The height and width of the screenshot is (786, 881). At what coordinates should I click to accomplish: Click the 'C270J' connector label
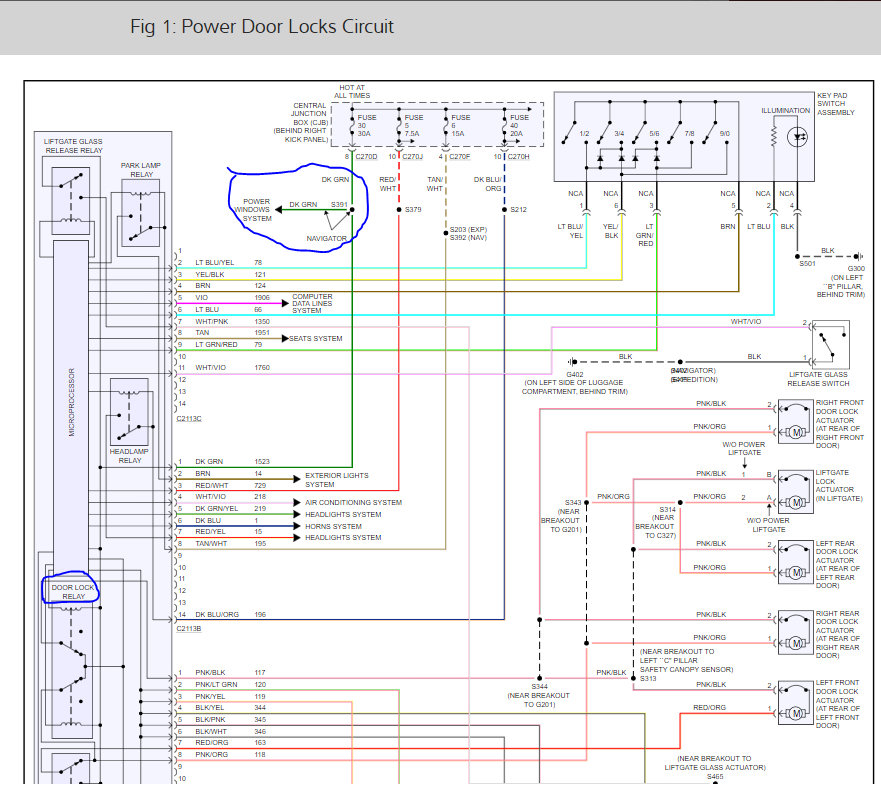(x=412, y=157)
